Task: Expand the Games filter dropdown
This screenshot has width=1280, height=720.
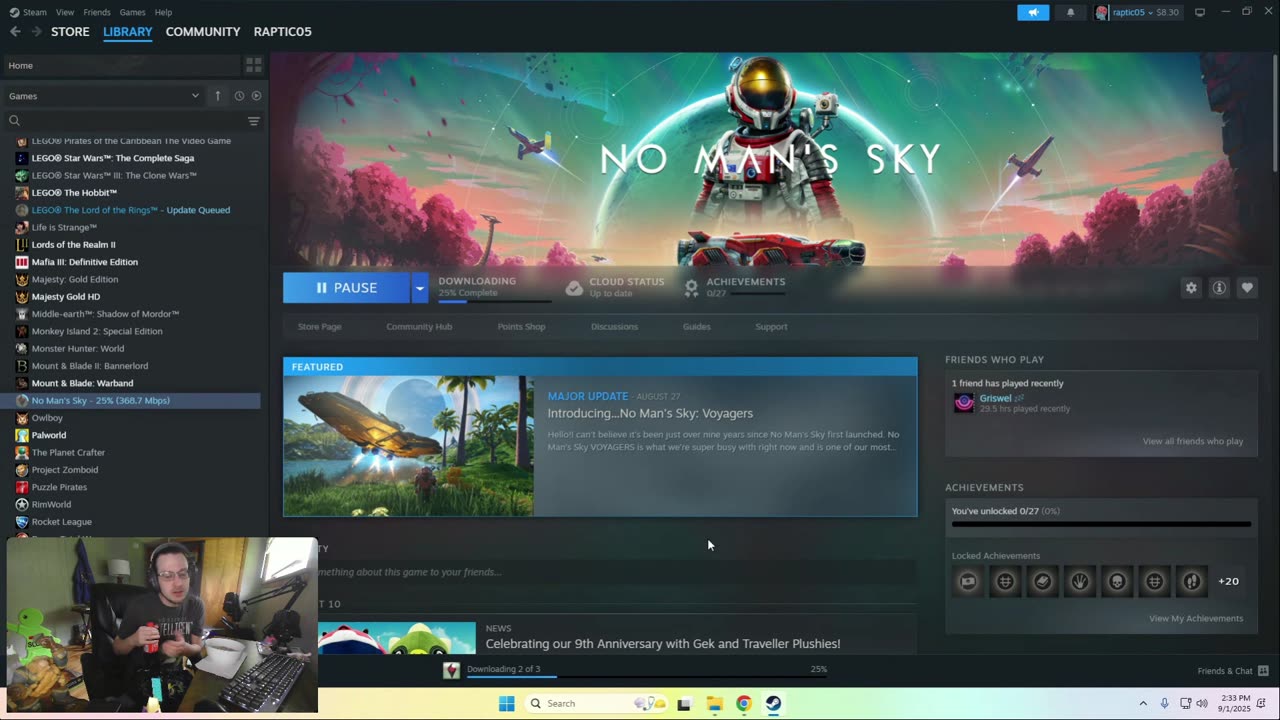Action: [103, 96]
